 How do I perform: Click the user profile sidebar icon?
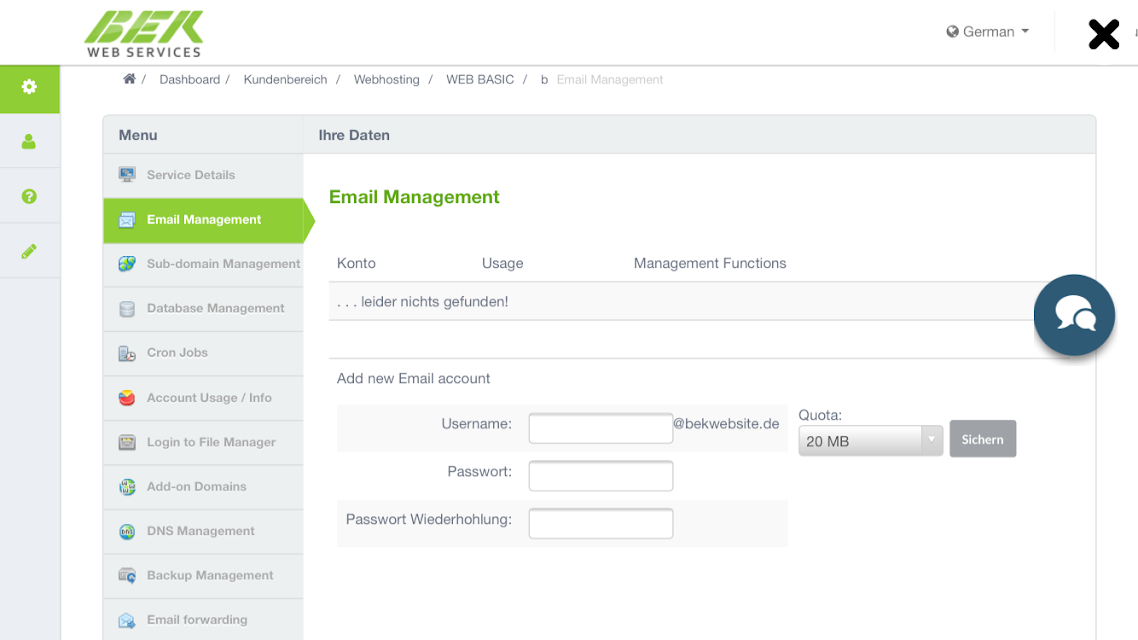[29, 141]
